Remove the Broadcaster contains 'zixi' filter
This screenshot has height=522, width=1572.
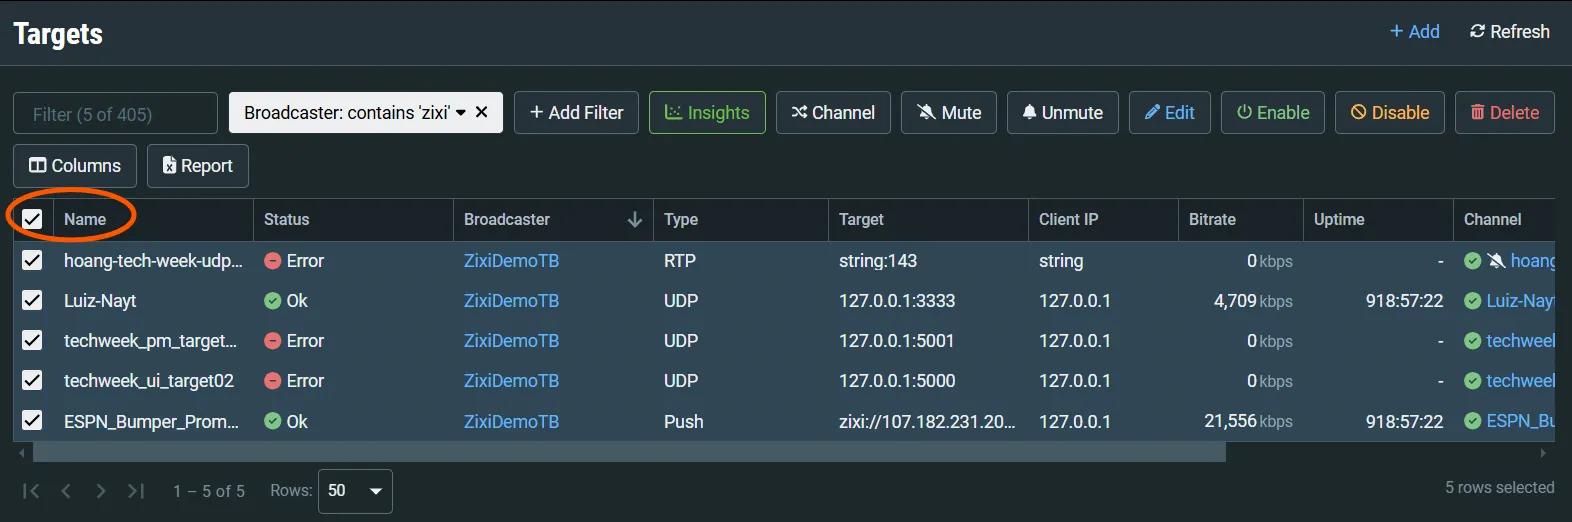(x=481, y=112)
